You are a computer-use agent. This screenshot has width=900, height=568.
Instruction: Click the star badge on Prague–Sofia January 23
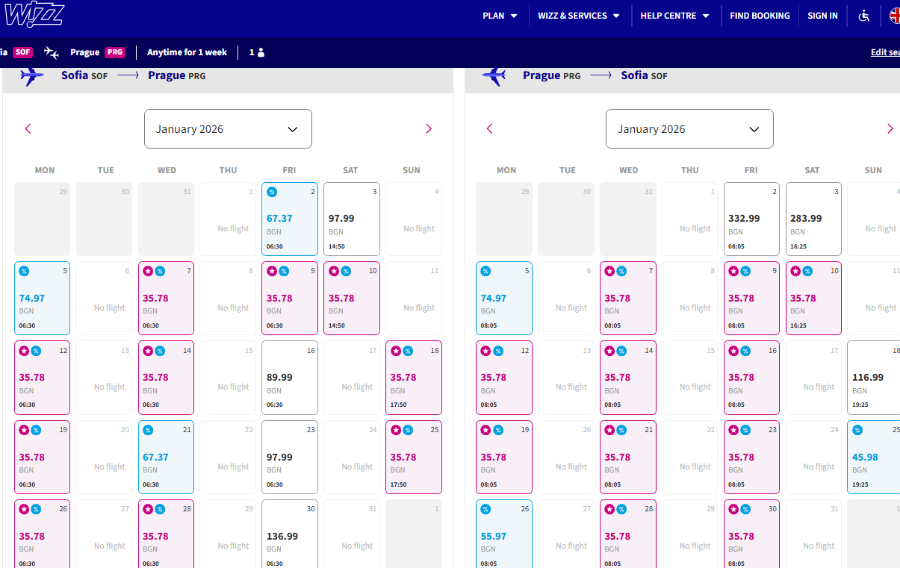click(734, 430)
